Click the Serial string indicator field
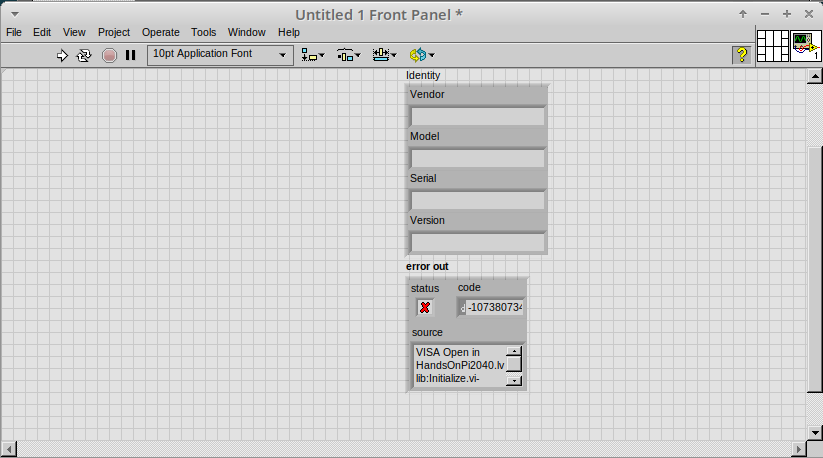 [478, 200]
